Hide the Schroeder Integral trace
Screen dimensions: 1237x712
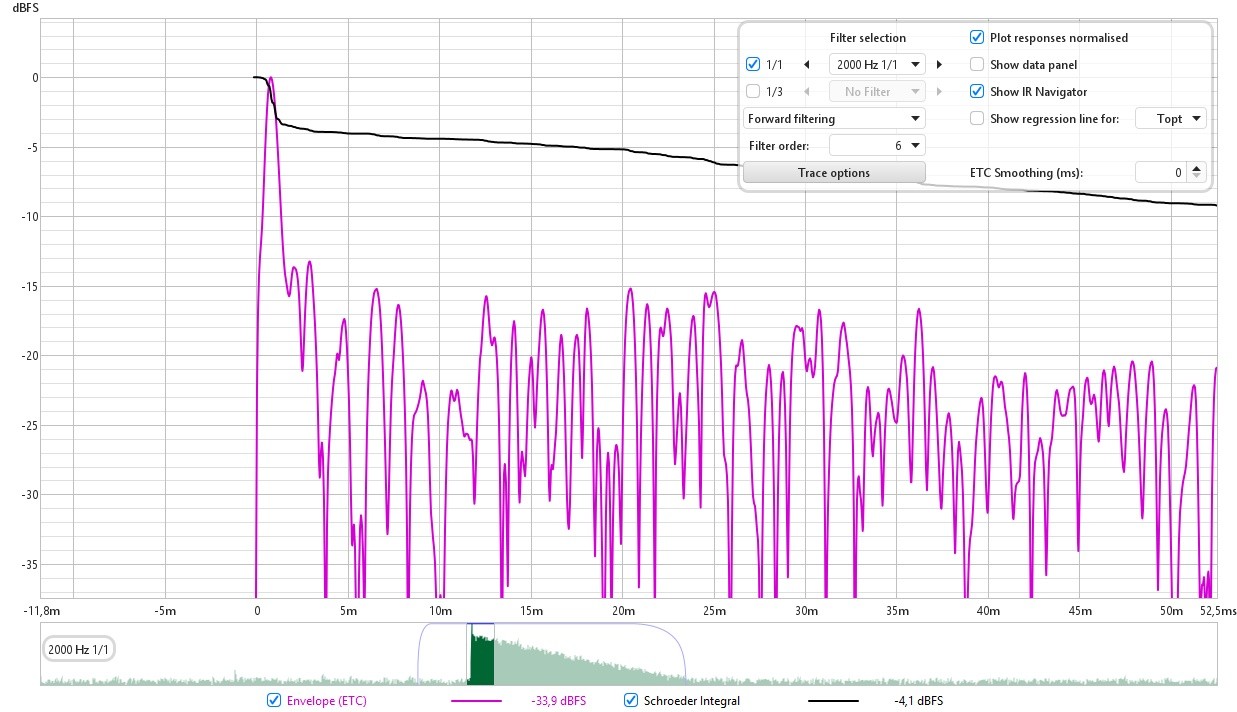631,701
